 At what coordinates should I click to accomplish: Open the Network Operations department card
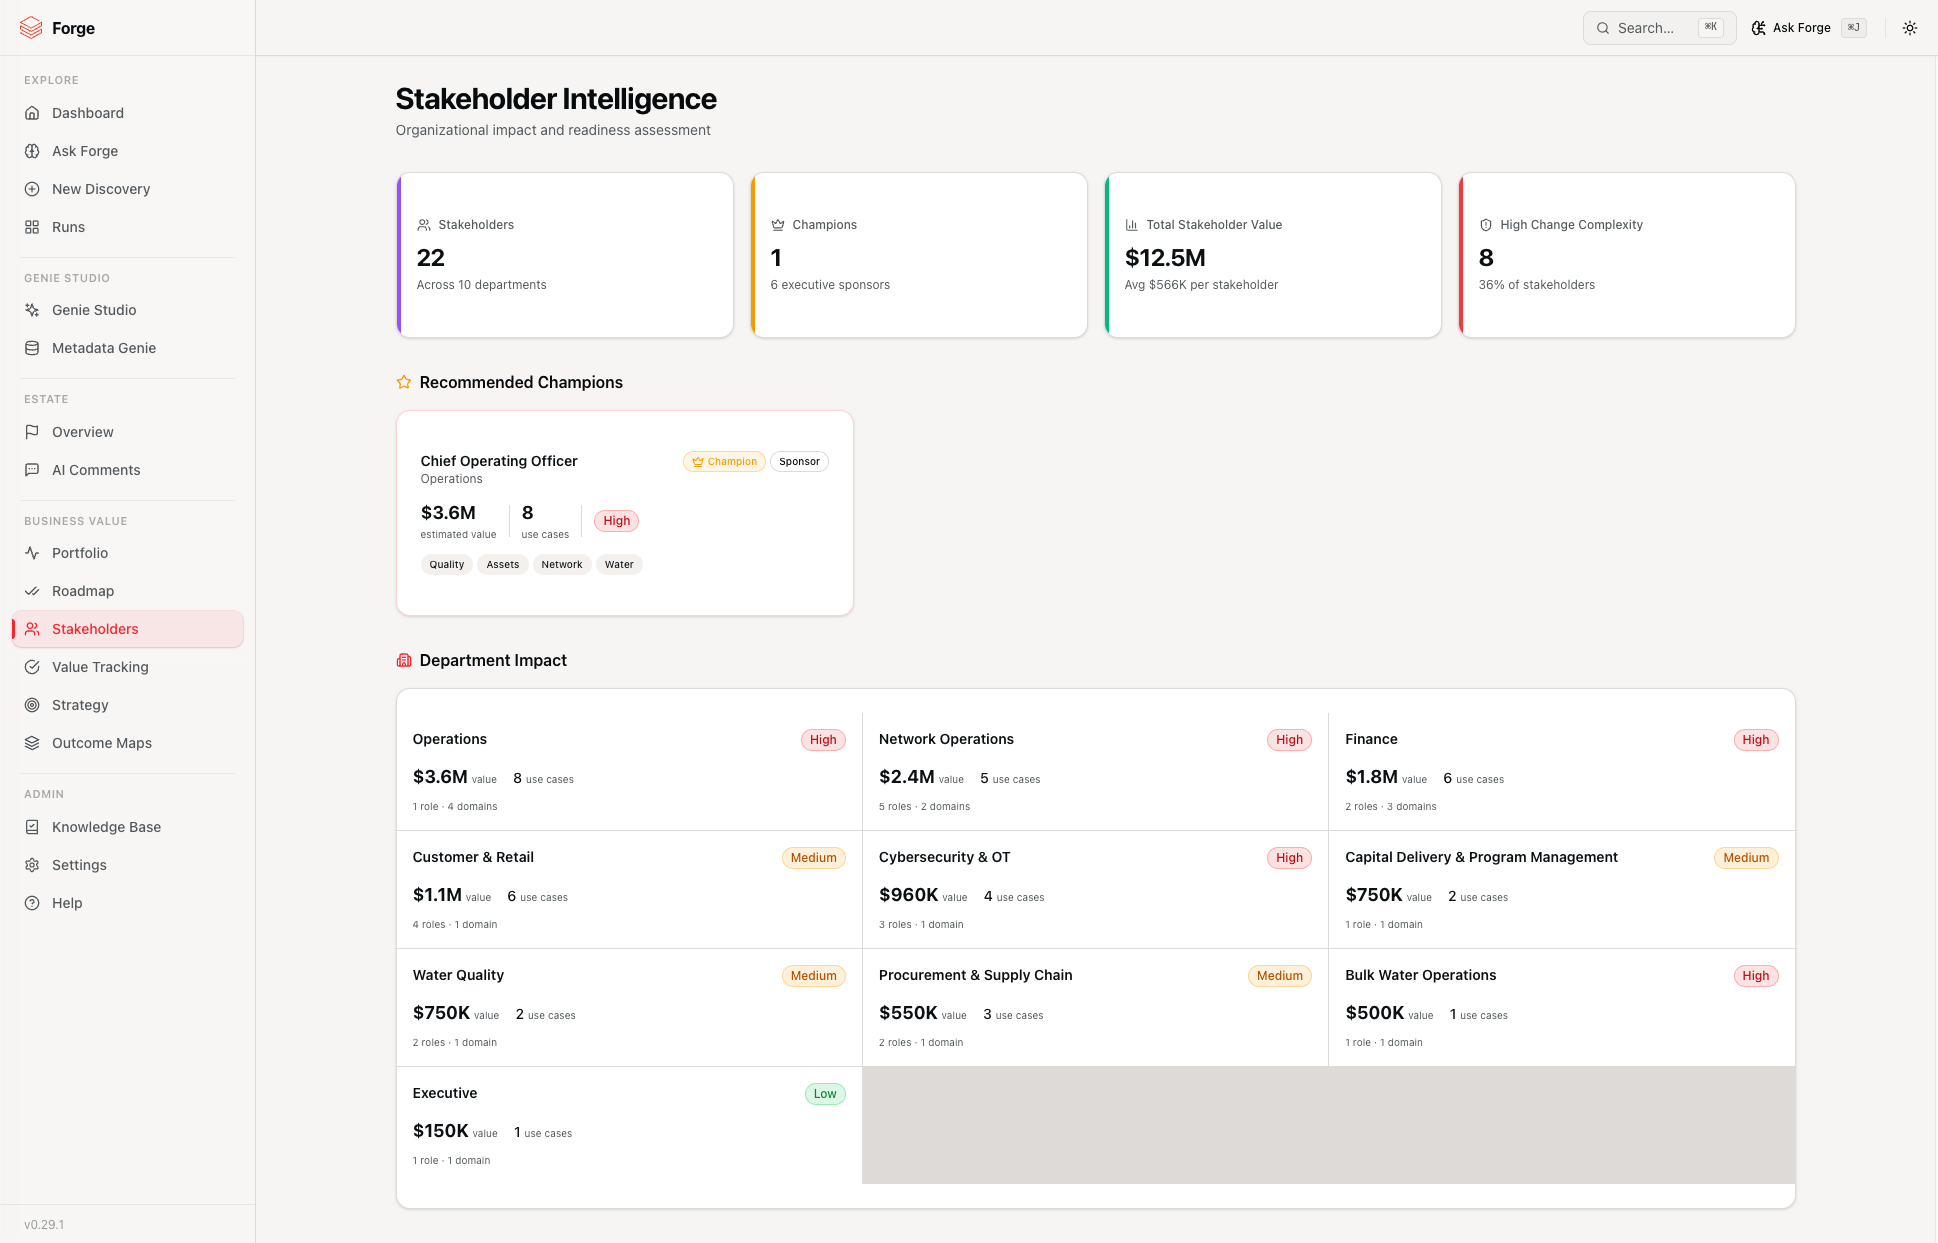(1095, 771)
